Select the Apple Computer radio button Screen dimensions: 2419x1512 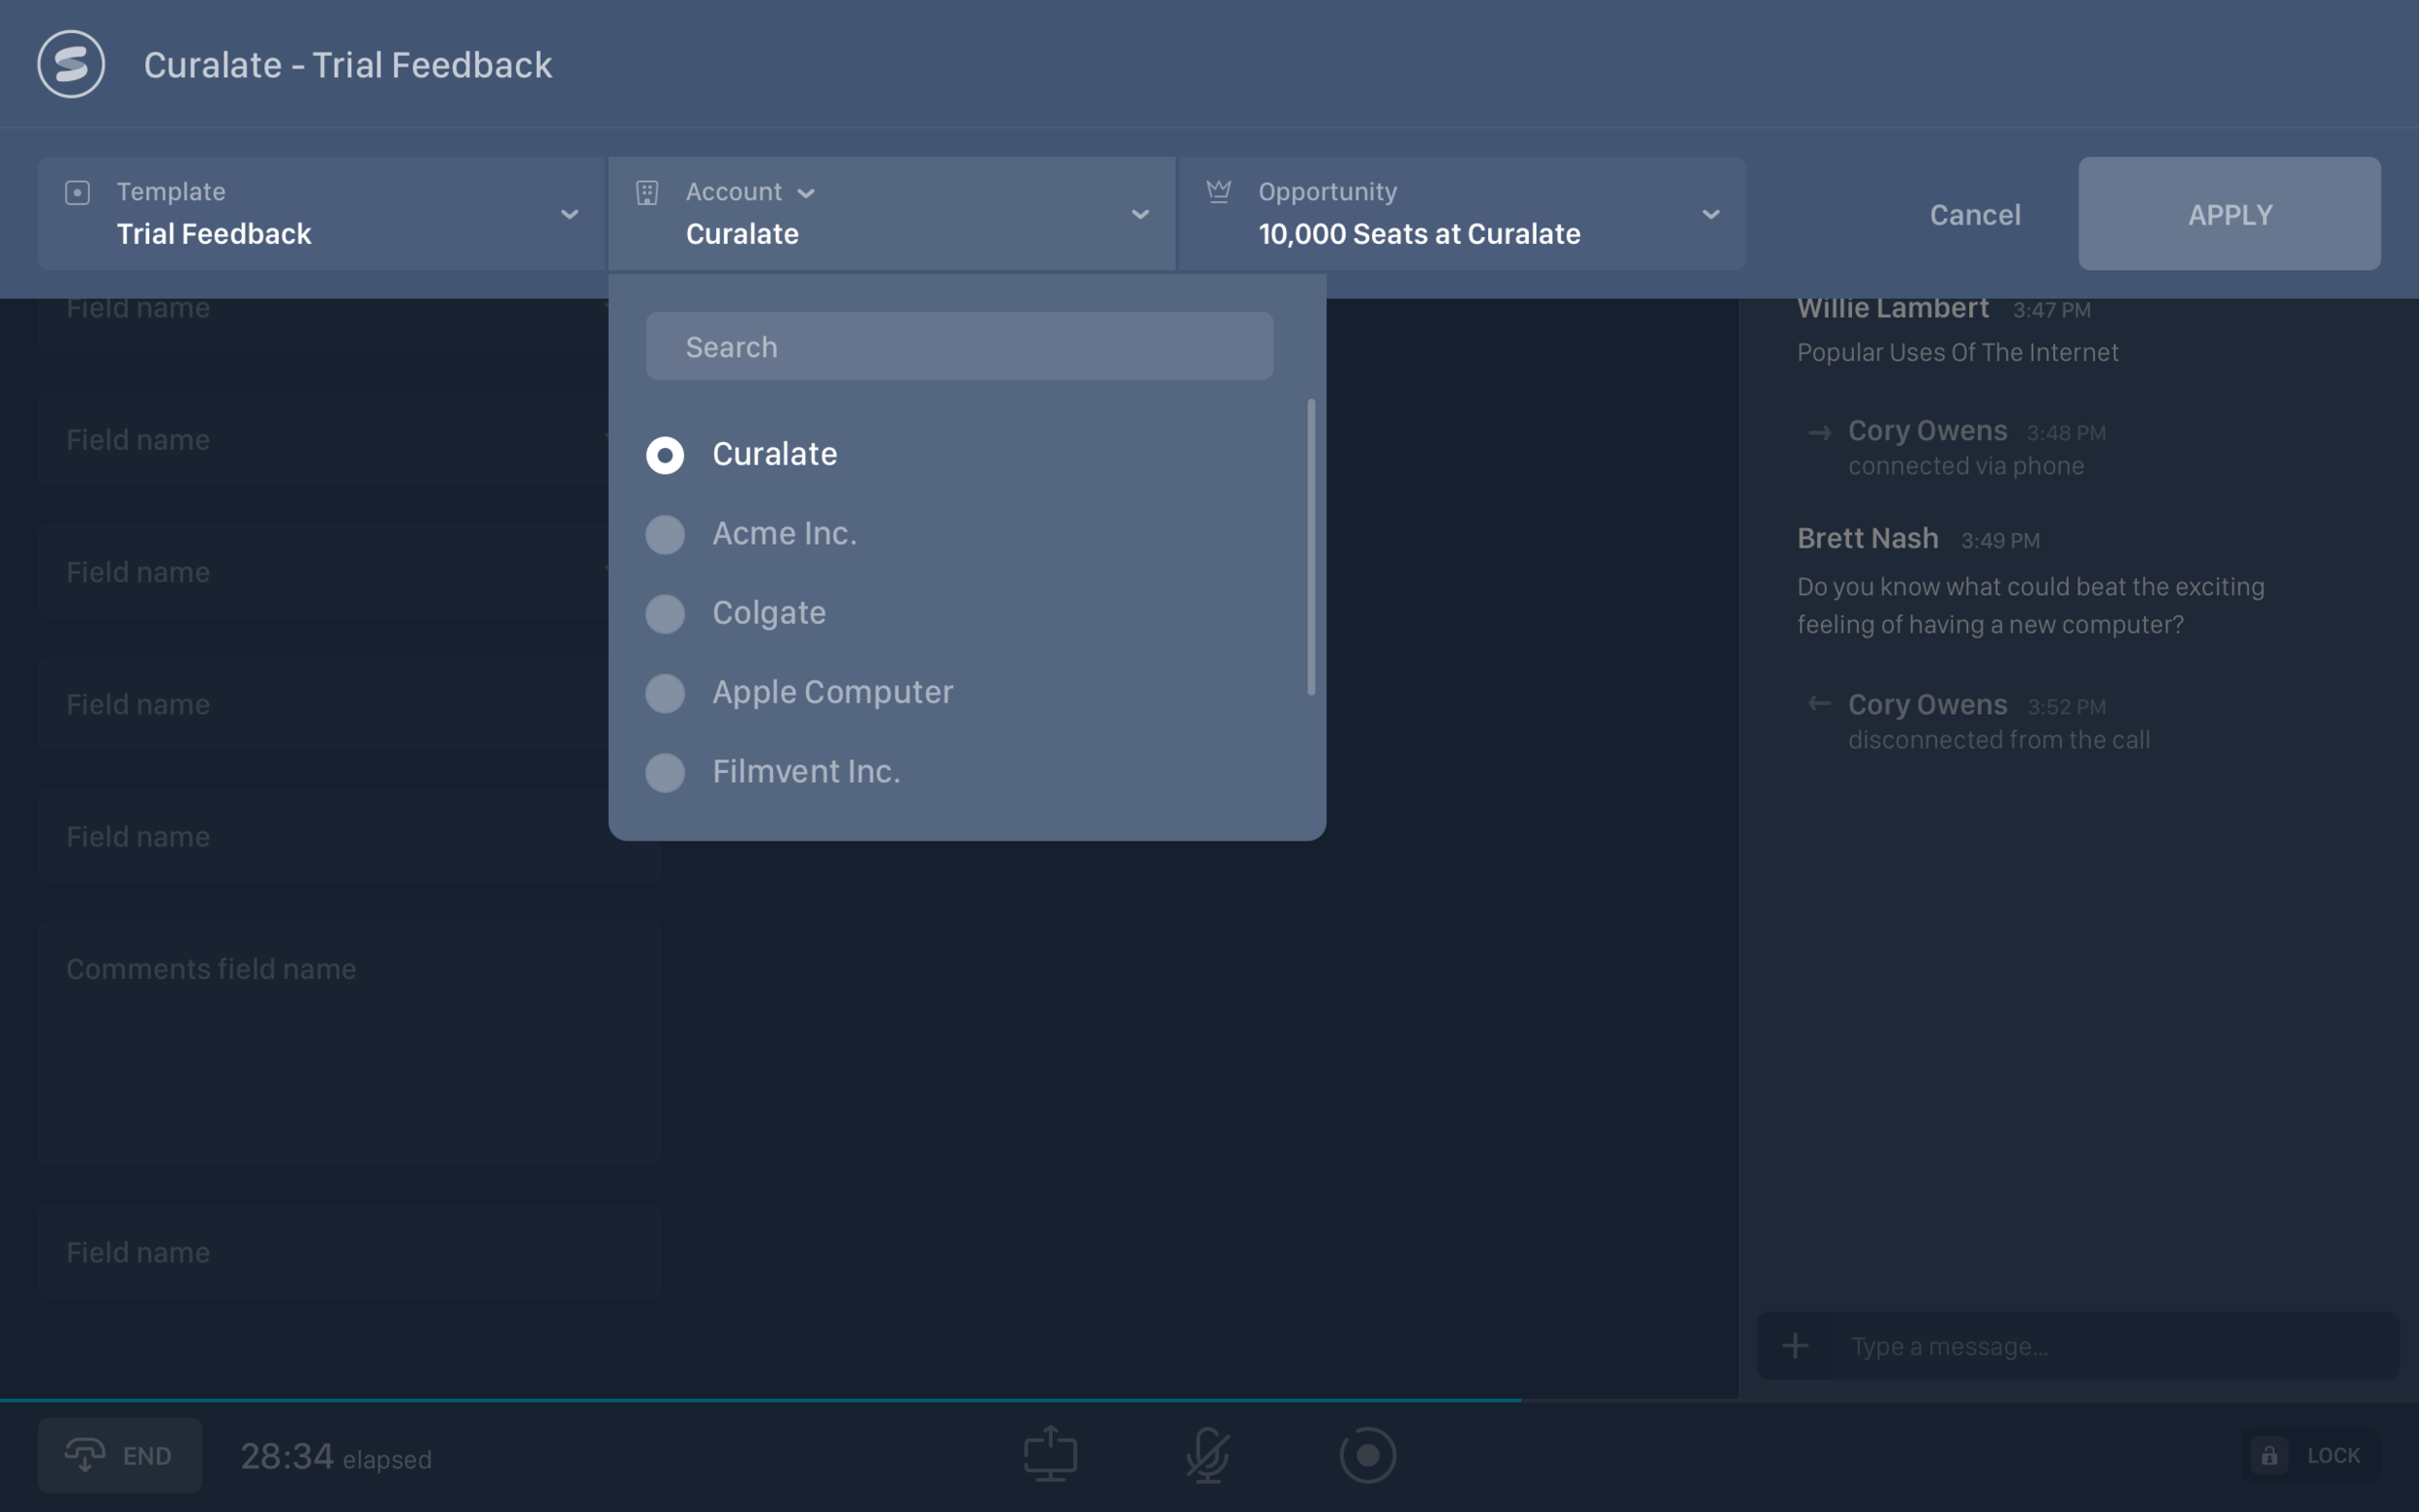[x=665, y=693]
